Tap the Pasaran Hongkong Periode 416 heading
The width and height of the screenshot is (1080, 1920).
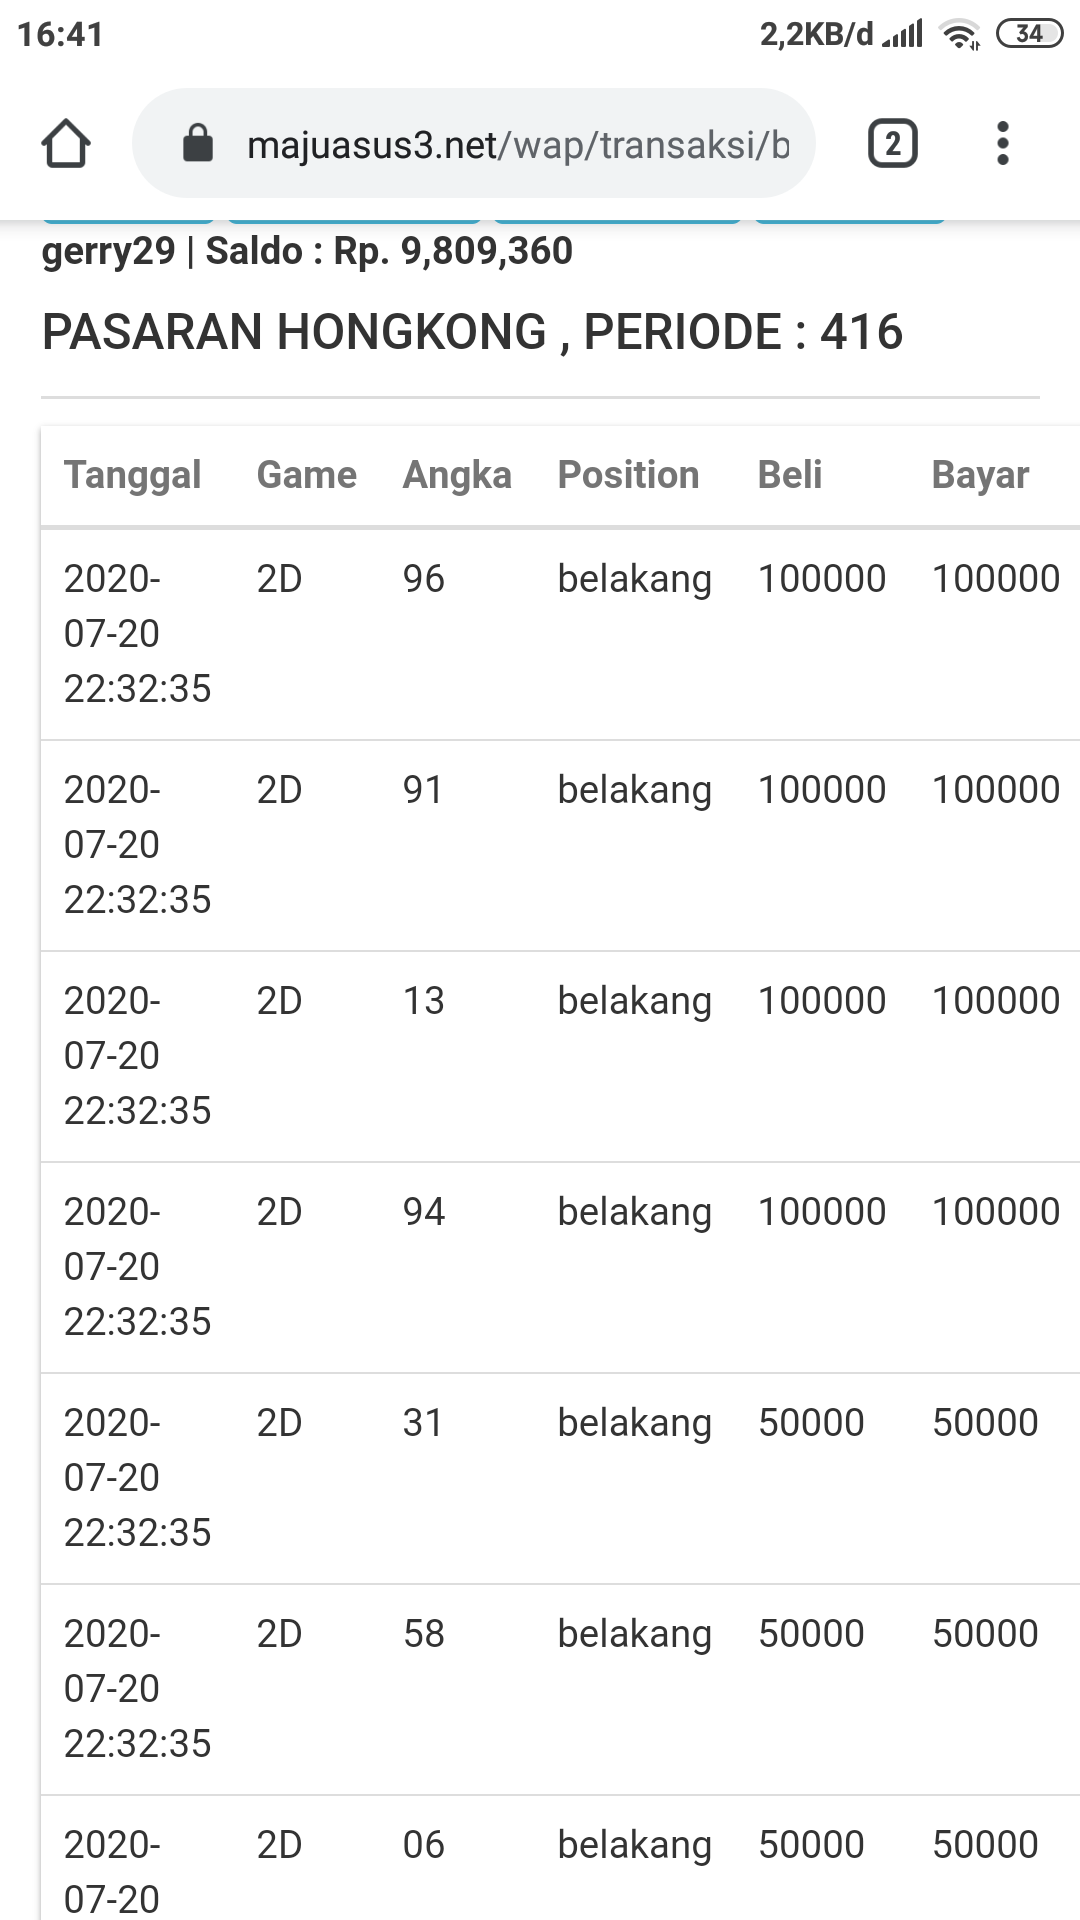[472, 332]
